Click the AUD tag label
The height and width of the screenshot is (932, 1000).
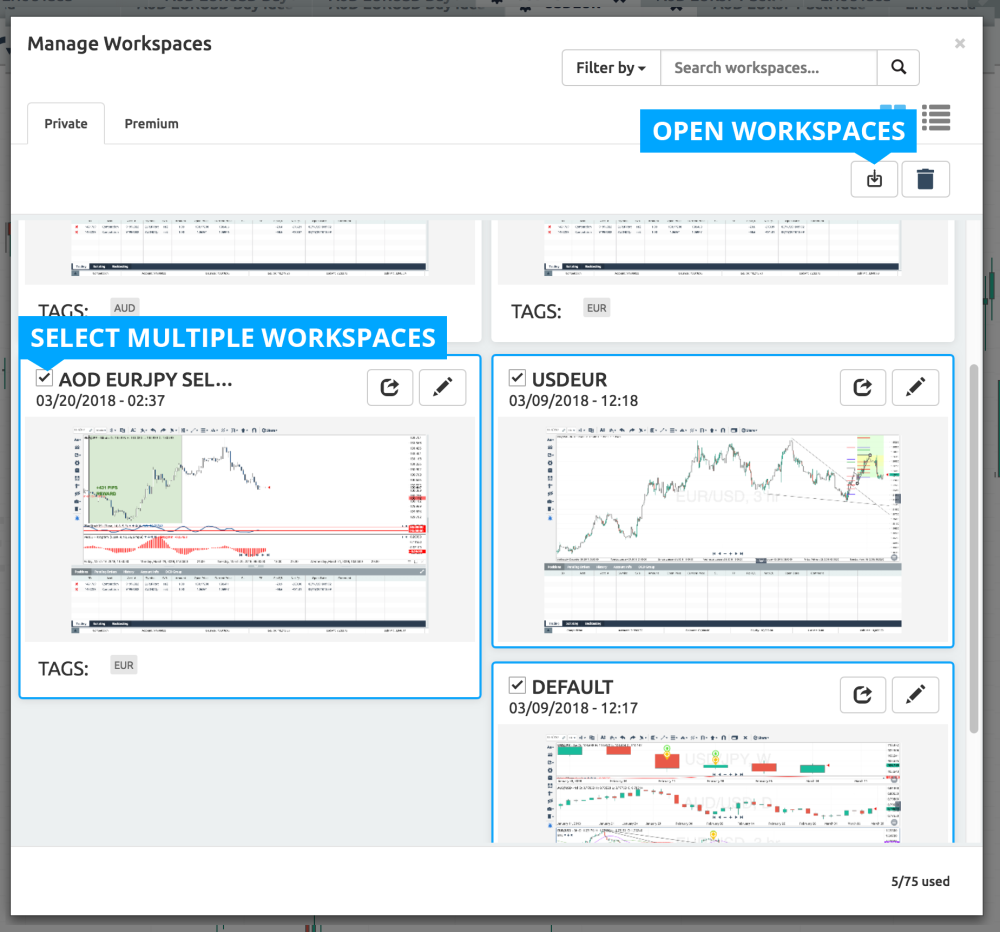(x=124, y=308)
